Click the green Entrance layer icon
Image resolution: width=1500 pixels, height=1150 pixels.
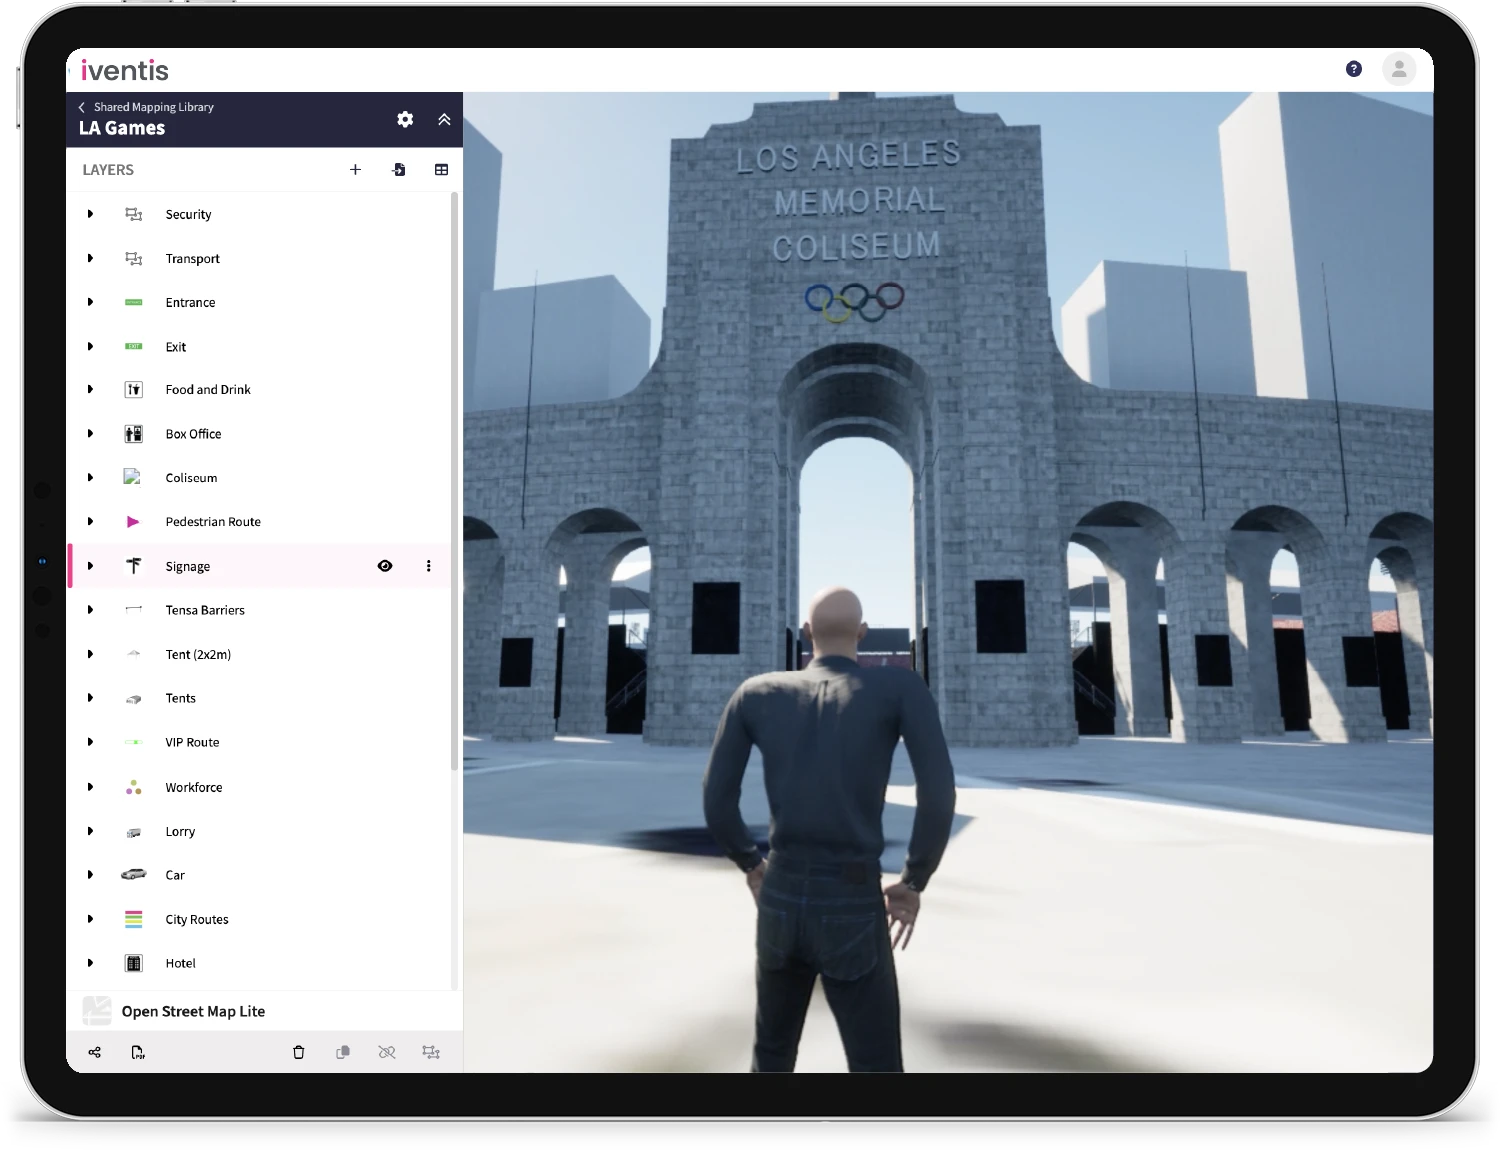pyautogui.click(x=133, y=302)
